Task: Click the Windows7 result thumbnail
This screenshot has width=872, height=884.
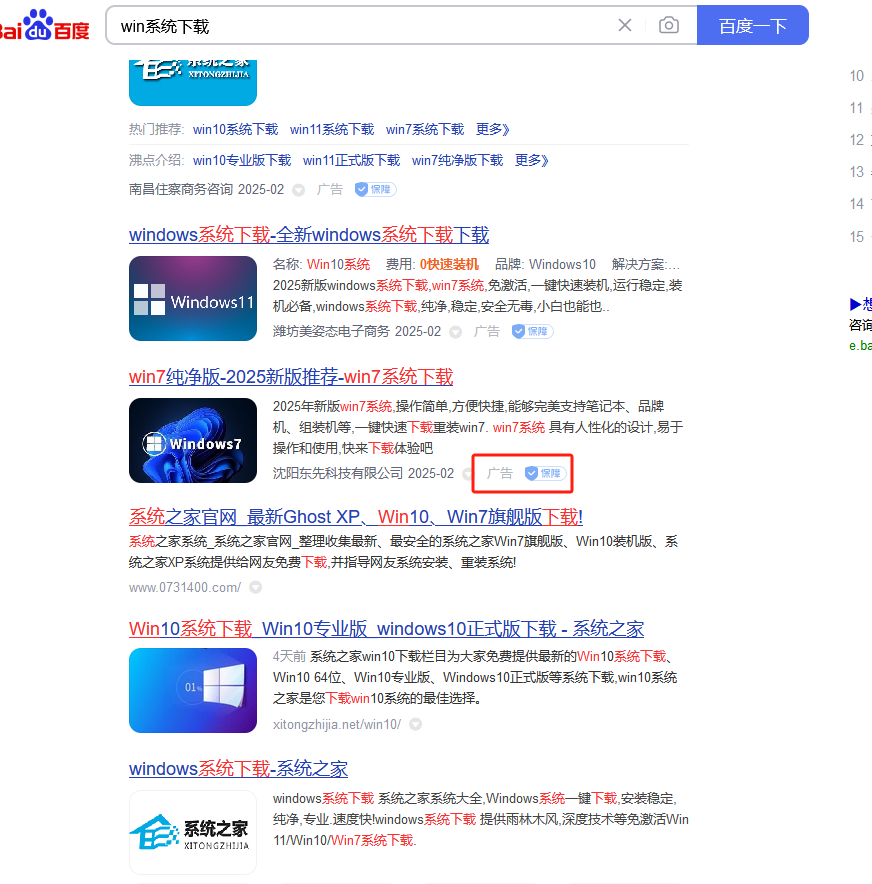Action: pos(193,440)
